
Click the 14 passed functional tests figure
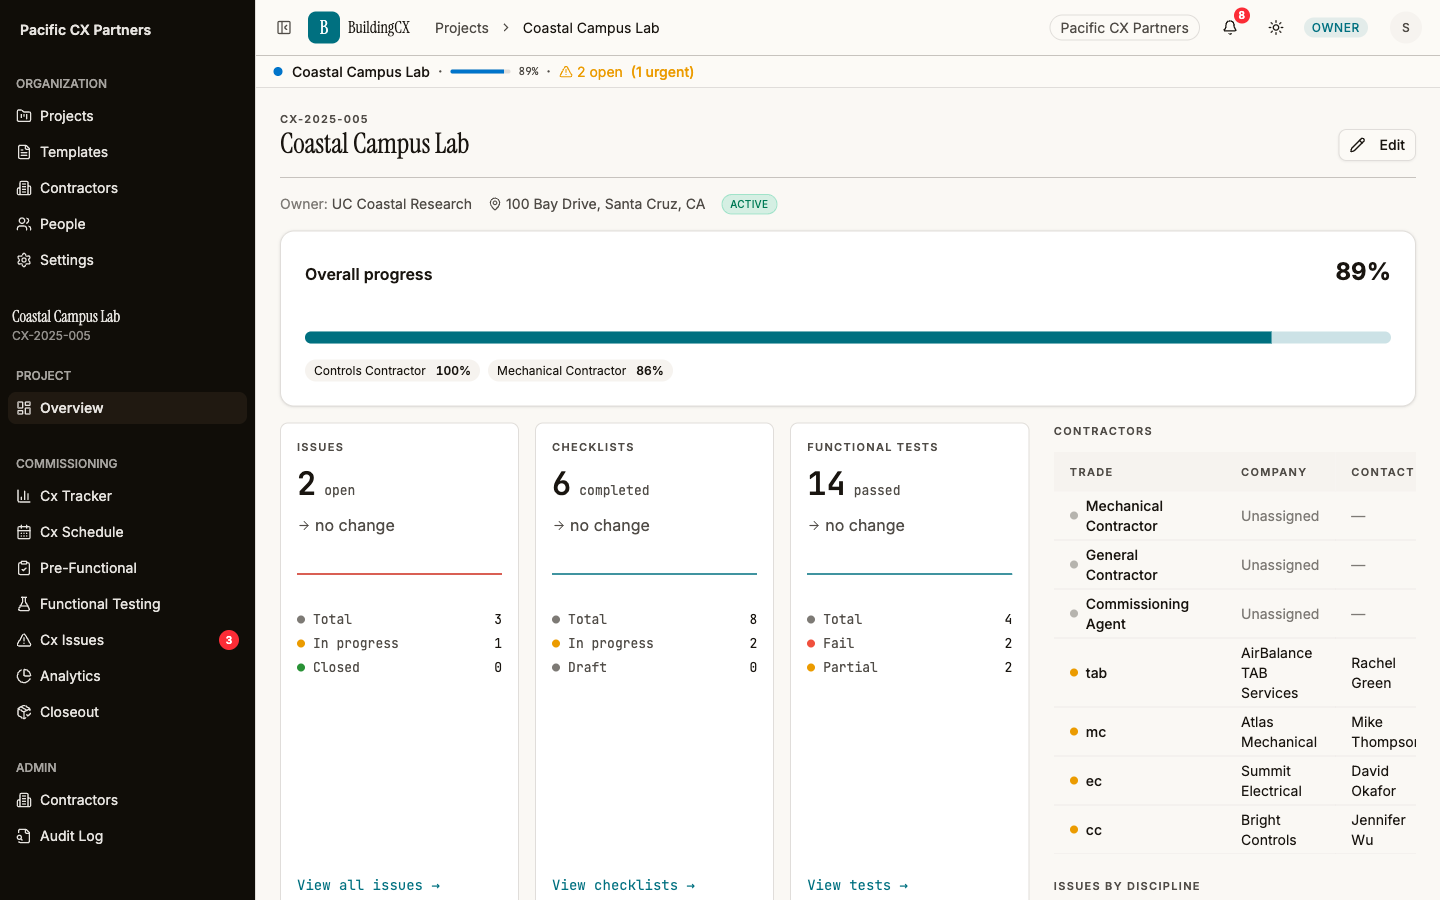[x=853, y=484]
